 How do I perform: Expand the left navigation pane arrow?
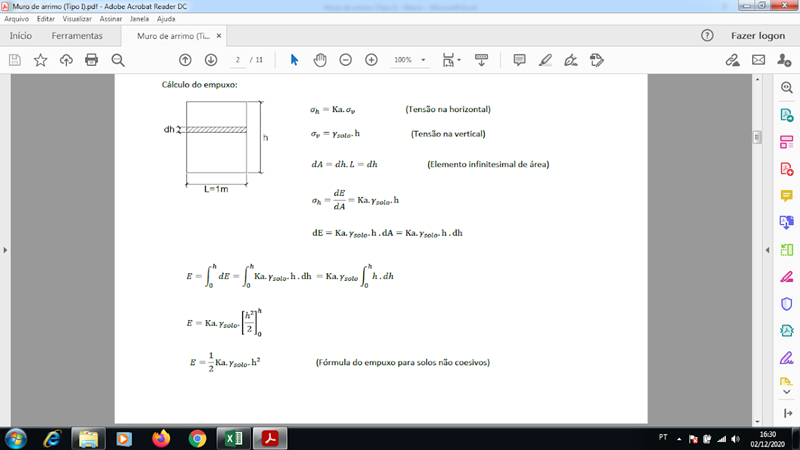pos(5,250)
